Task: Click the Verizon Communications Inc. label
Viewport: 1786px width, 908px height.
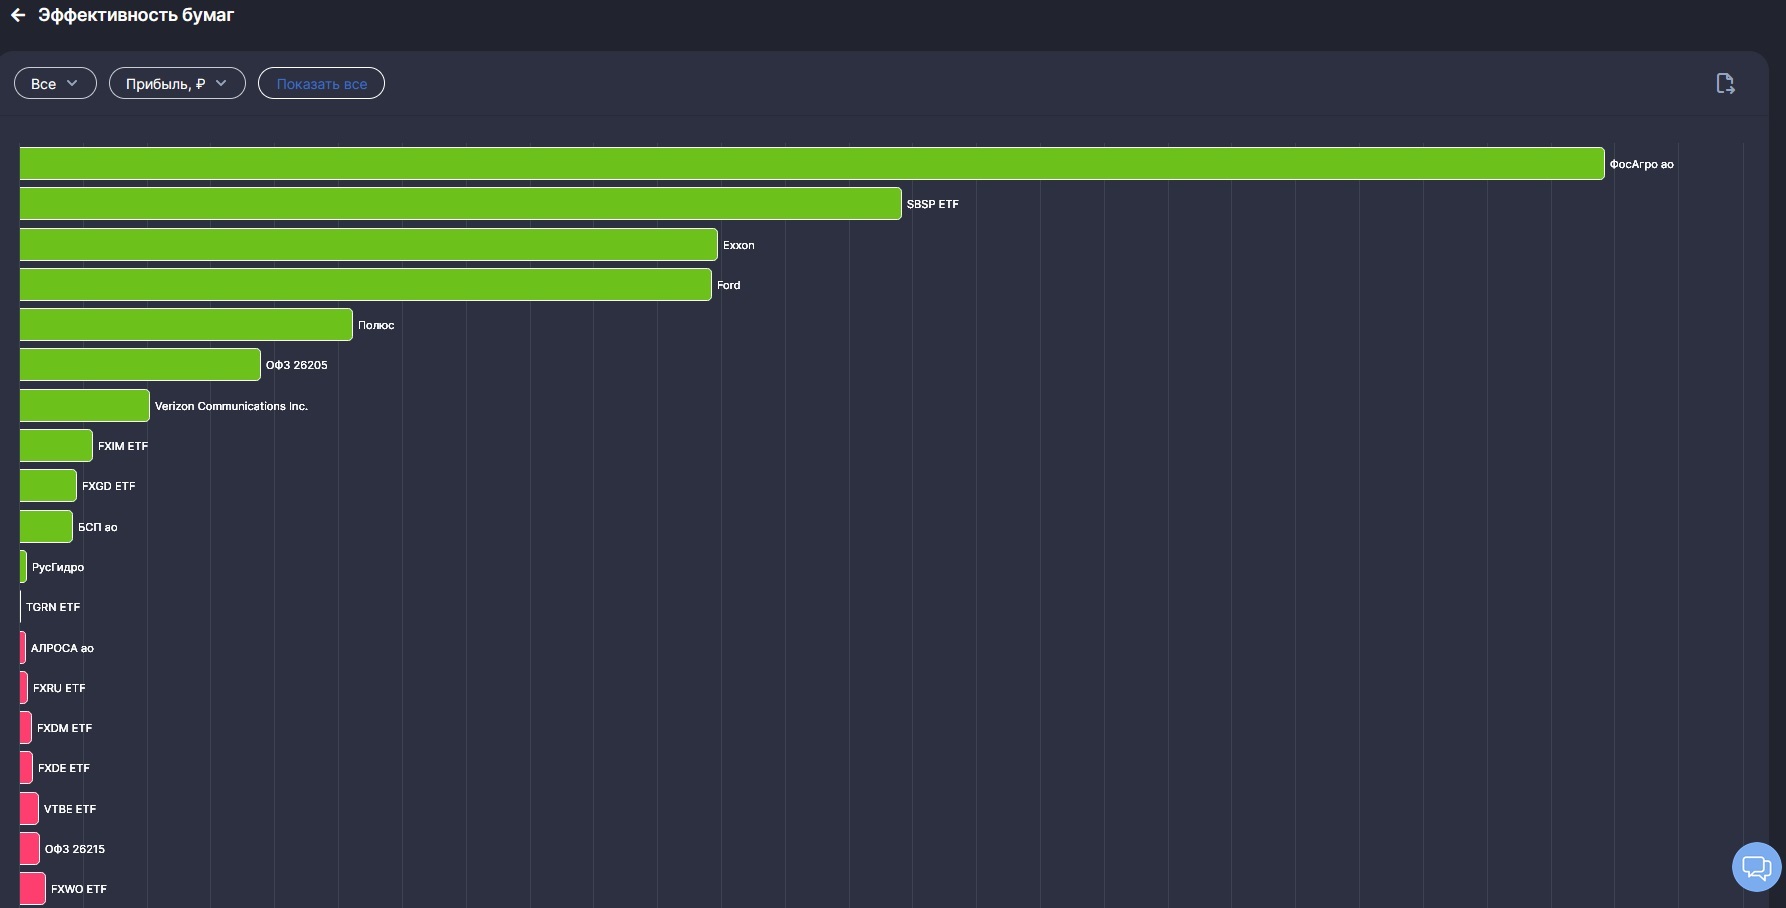Action: (x=231, y=406)
